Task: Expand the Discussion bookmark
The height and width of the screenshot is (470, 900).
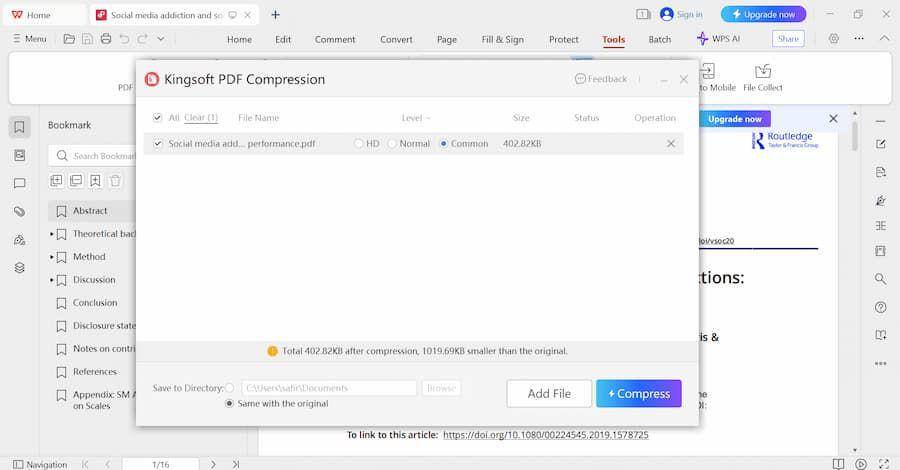Action: (52, 280)
